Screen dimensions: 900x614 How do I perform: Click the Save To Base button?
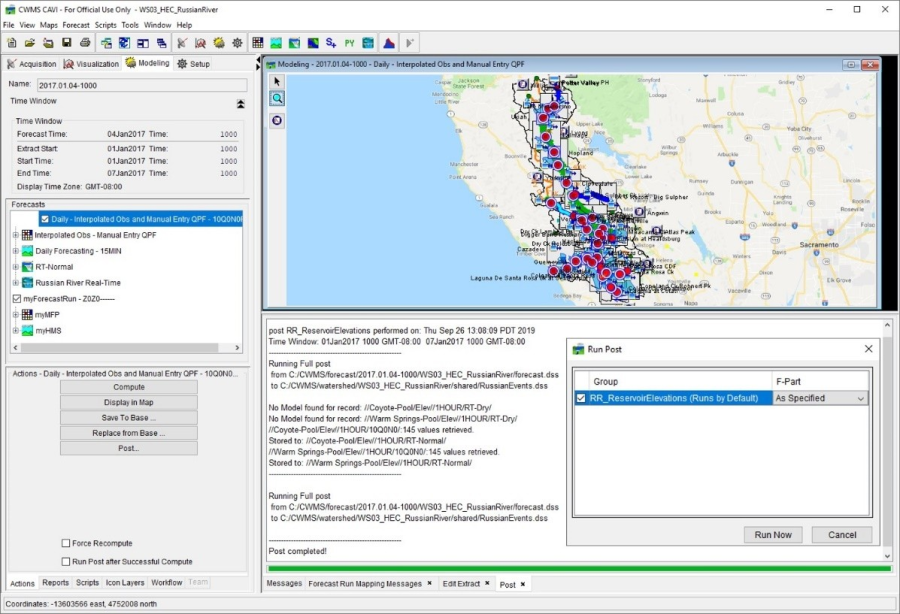(x=129, y=418)
